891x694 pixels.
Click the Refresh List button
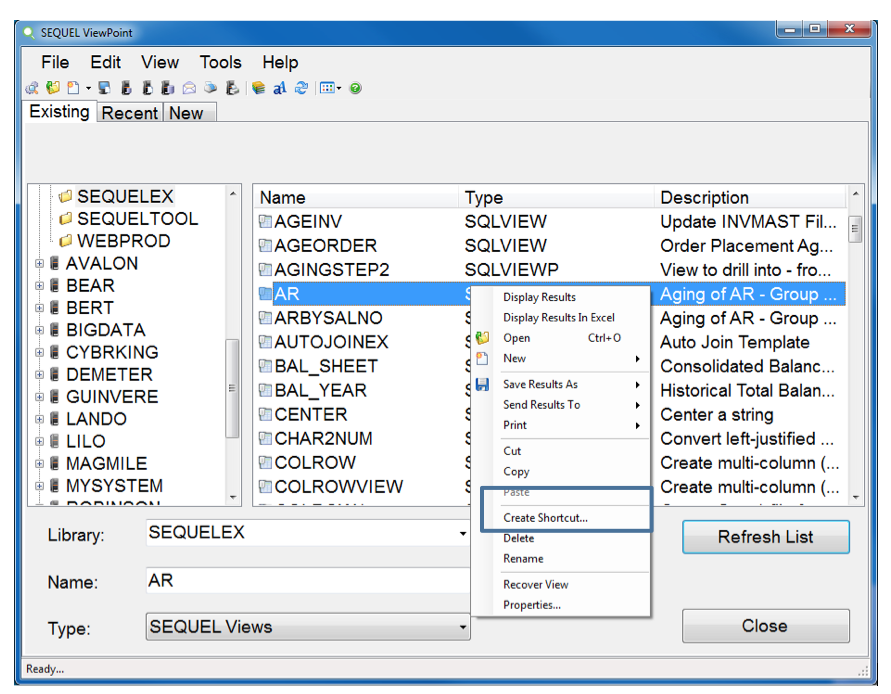tap(765, 537)
